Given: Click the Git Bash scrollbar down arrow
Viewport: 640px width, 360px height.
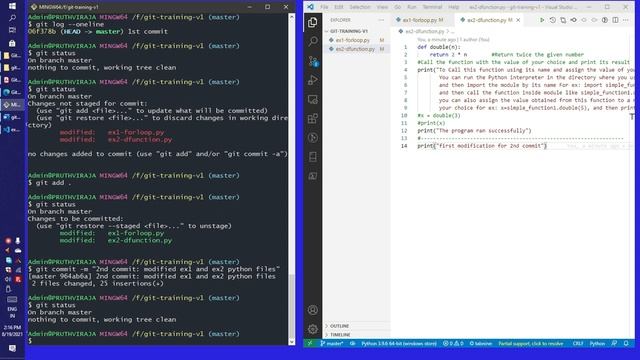Looking at the screenshot, I should tap(291, 342).
